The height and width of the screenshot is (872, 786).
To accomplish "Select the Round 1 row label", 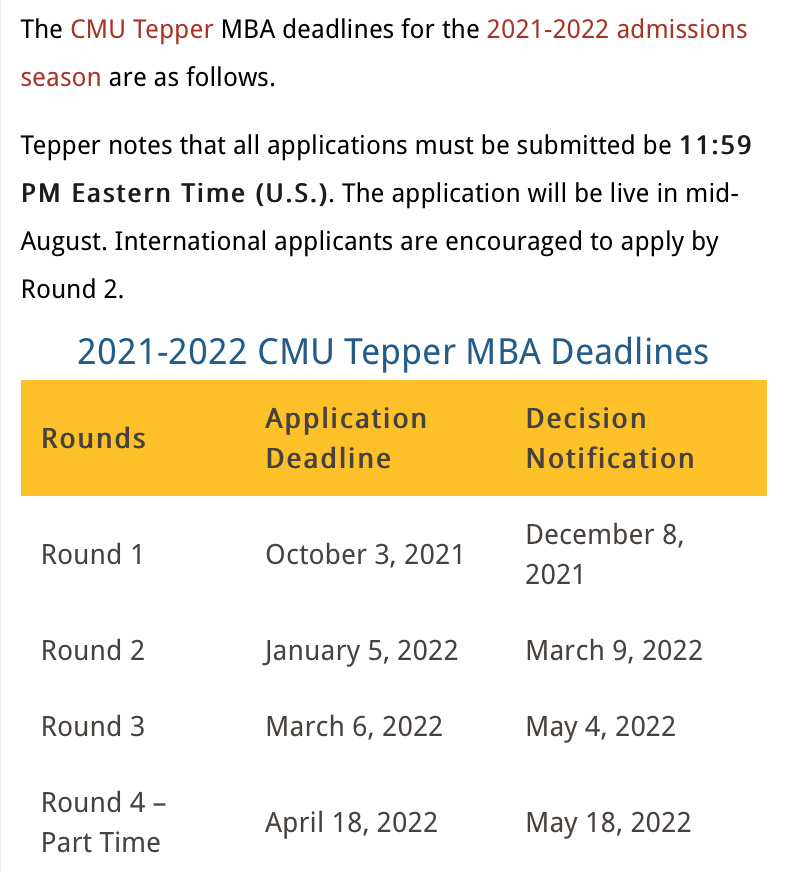I will click(92, 554).
